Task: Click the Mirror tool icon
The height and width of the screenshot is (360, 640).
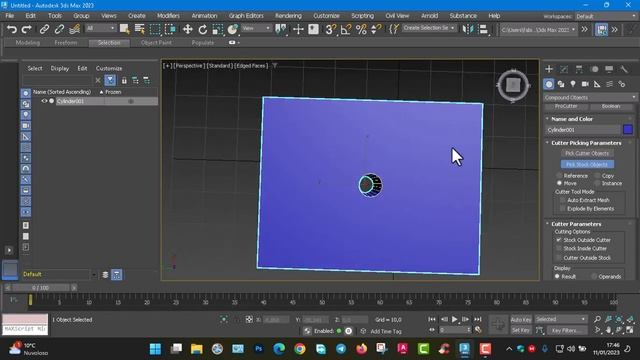Action: [x=467, y=29]
